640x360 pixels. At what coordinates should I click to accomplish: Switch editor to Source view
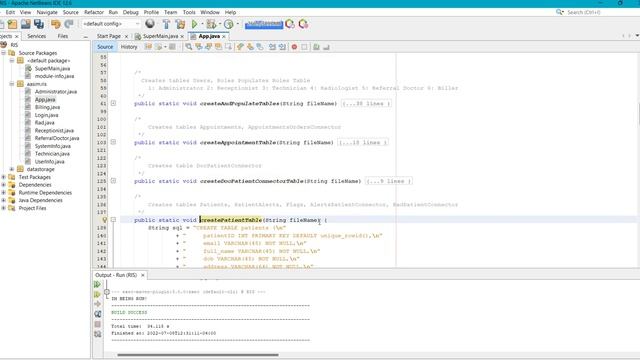pos(105,47)
